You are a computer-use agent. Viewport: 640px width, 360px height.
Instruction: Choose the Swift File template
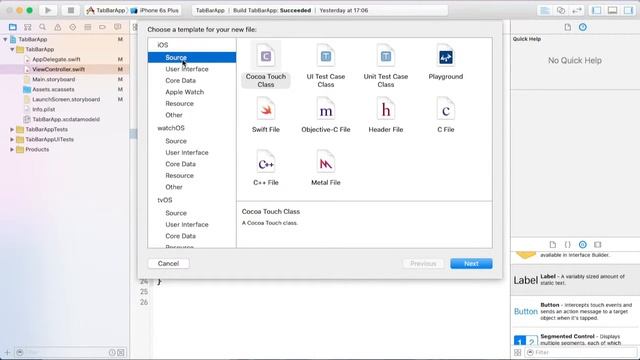(266, 115)
